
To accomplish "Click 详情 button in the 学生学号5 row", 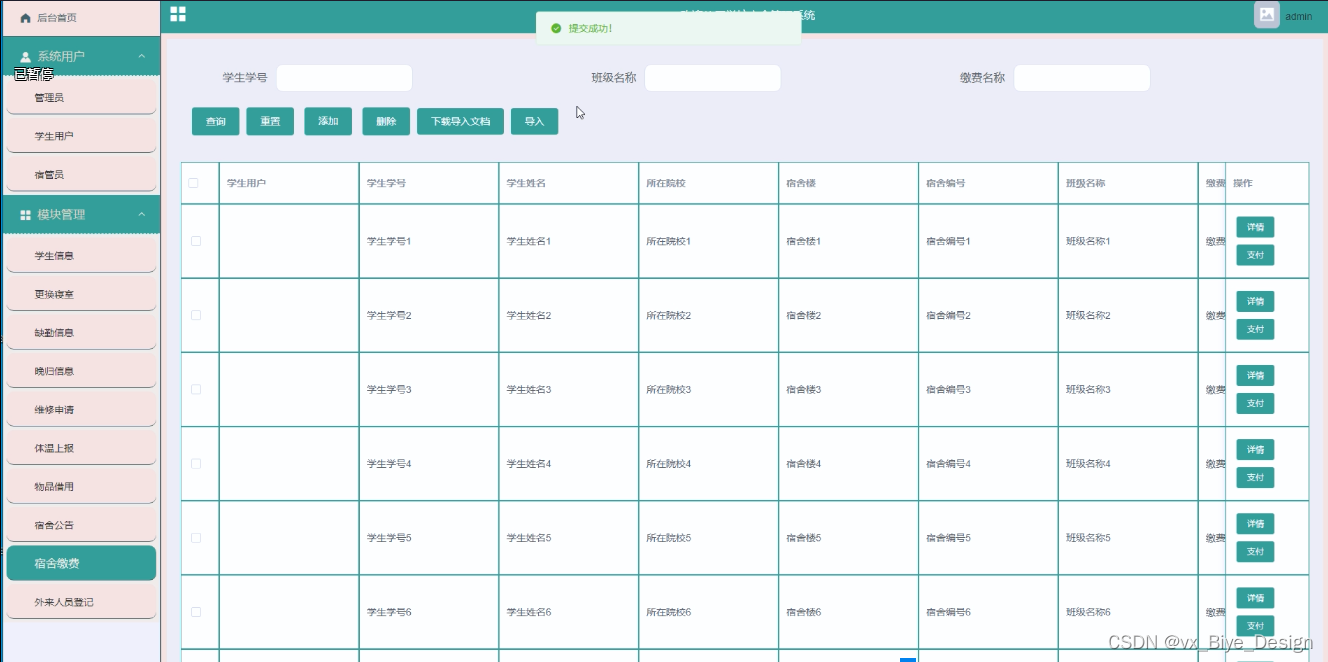I will click(x=1255, y=523).
